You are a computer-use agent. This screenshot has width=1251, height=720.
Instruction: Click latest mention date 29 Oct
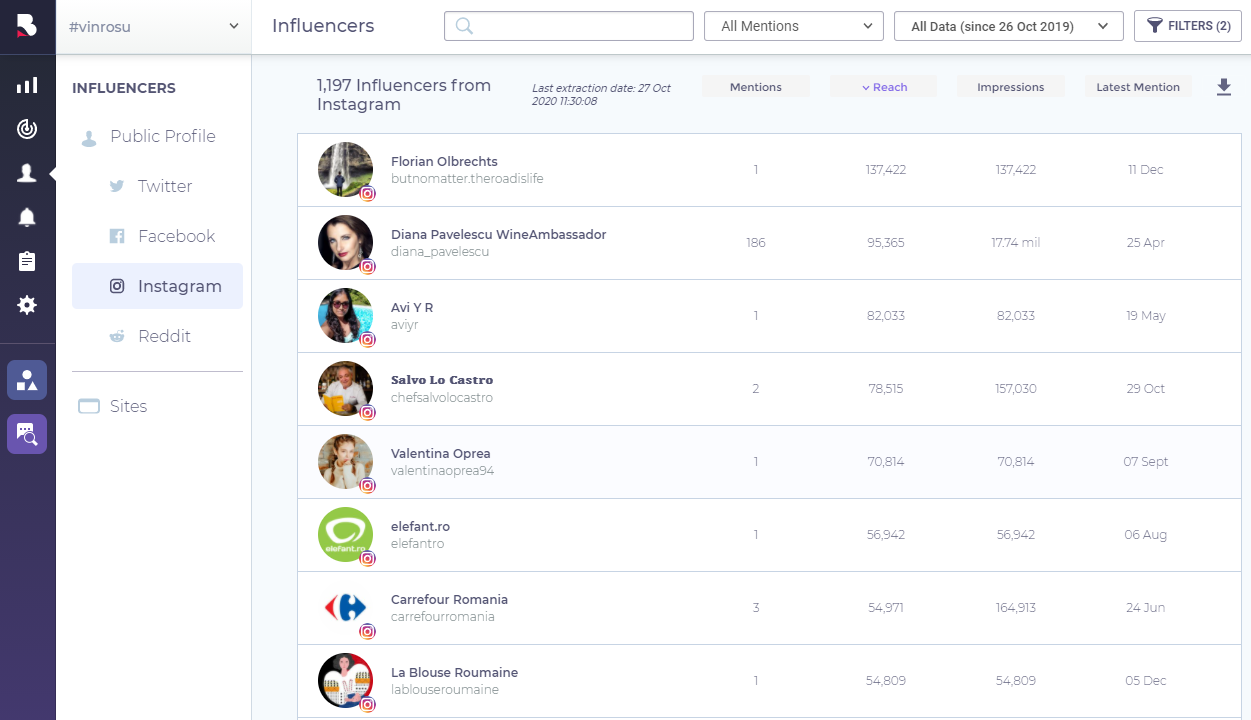[x=1146, y=388]
